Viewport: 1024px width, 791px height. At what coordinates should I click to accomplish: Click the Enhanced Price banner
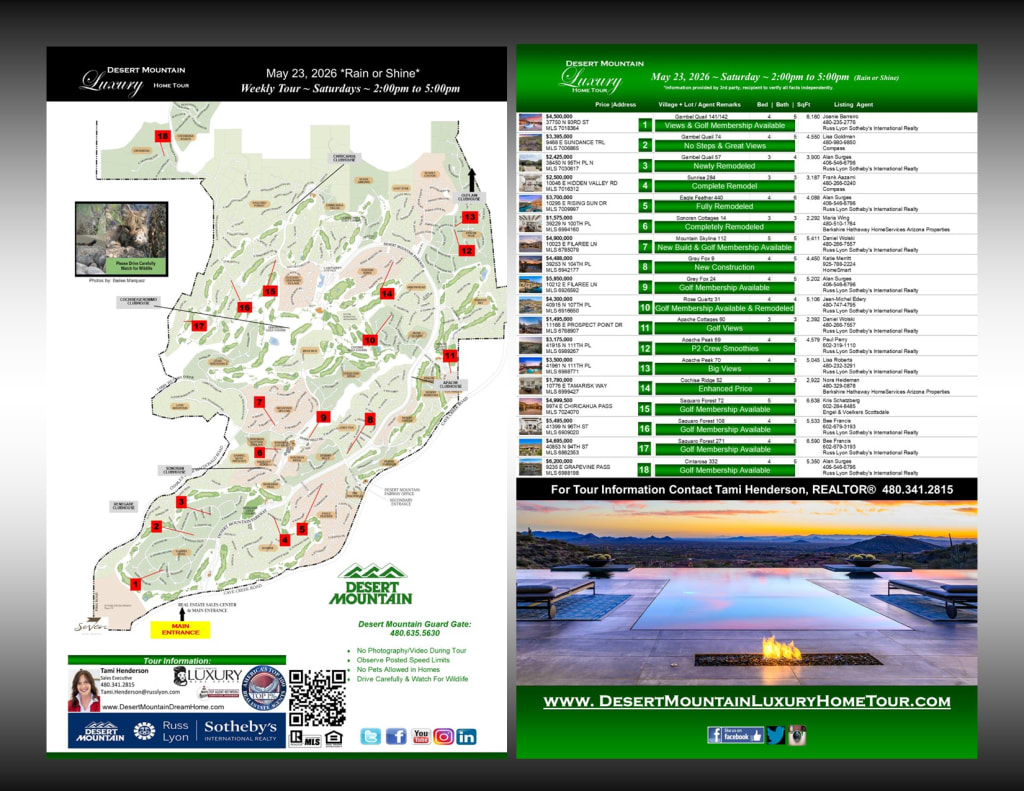724,389
